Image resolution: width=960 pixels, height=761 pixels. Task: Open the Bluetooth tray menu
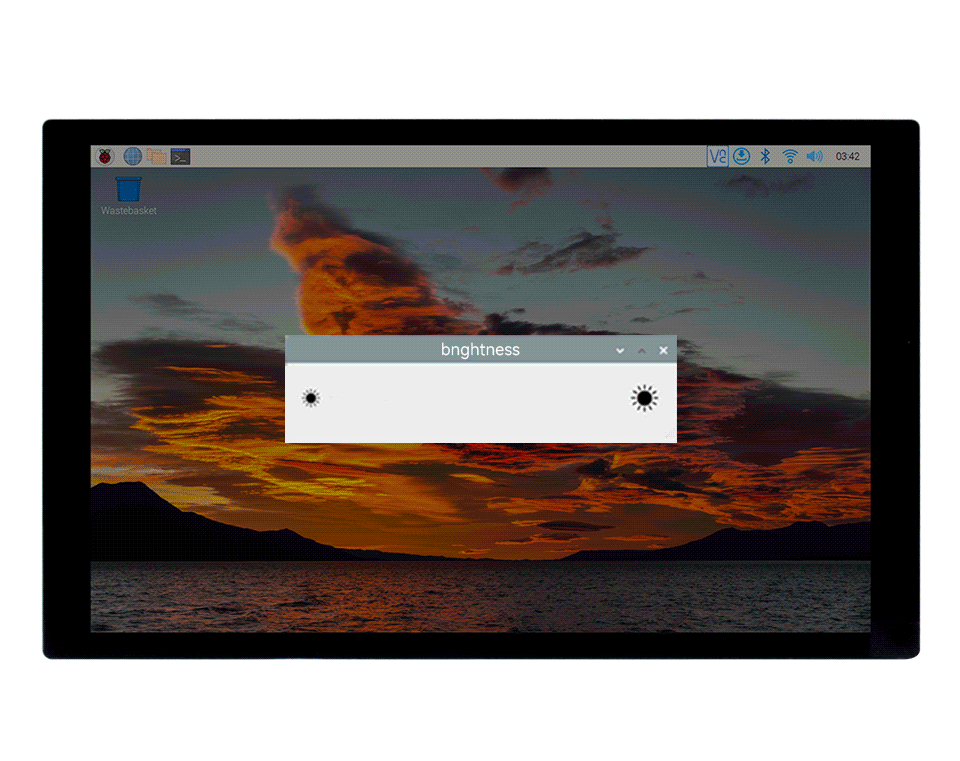(765, 156)
